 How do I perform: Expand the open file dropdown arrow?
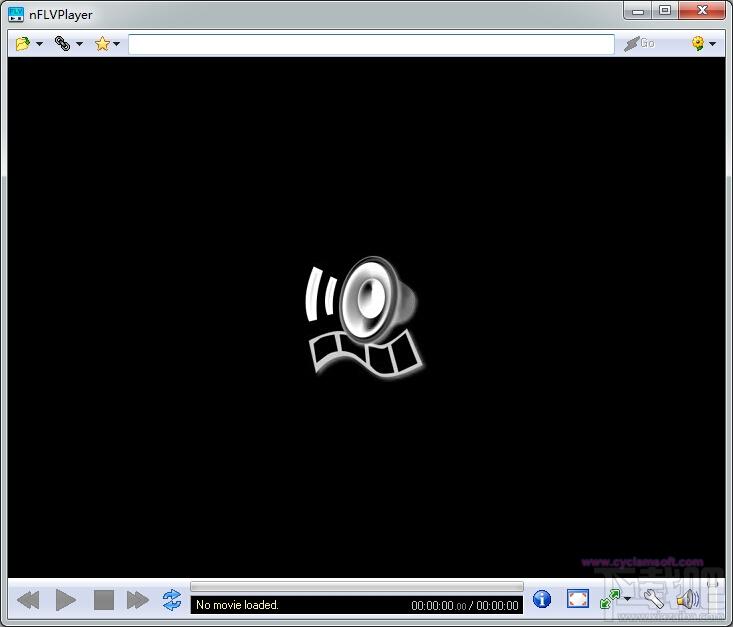pos(40,44)
